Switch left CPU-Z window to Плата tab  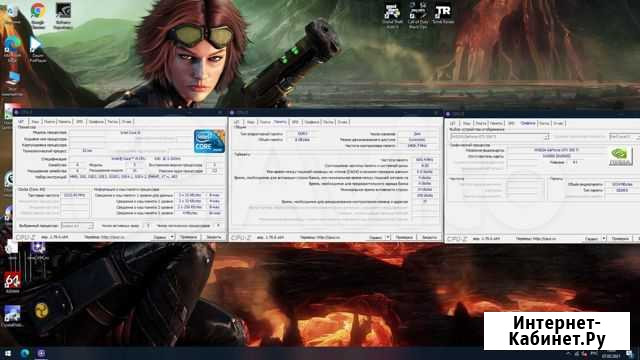49,122
